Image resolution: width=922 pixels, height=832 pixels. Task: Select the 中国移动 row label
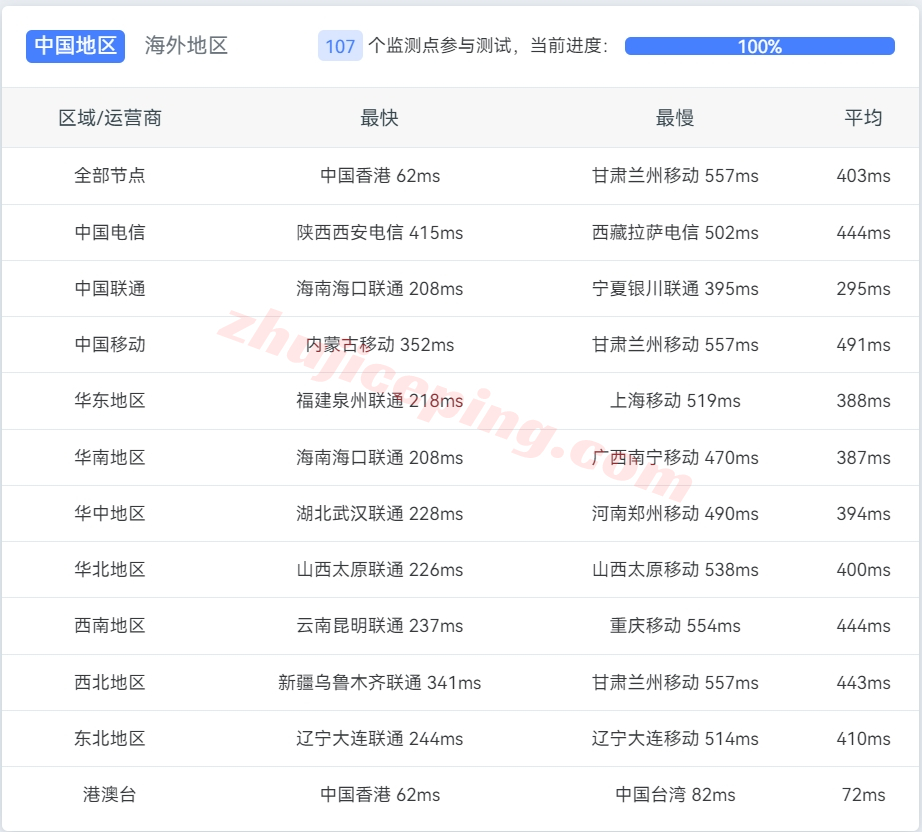(x=110, y=345)
